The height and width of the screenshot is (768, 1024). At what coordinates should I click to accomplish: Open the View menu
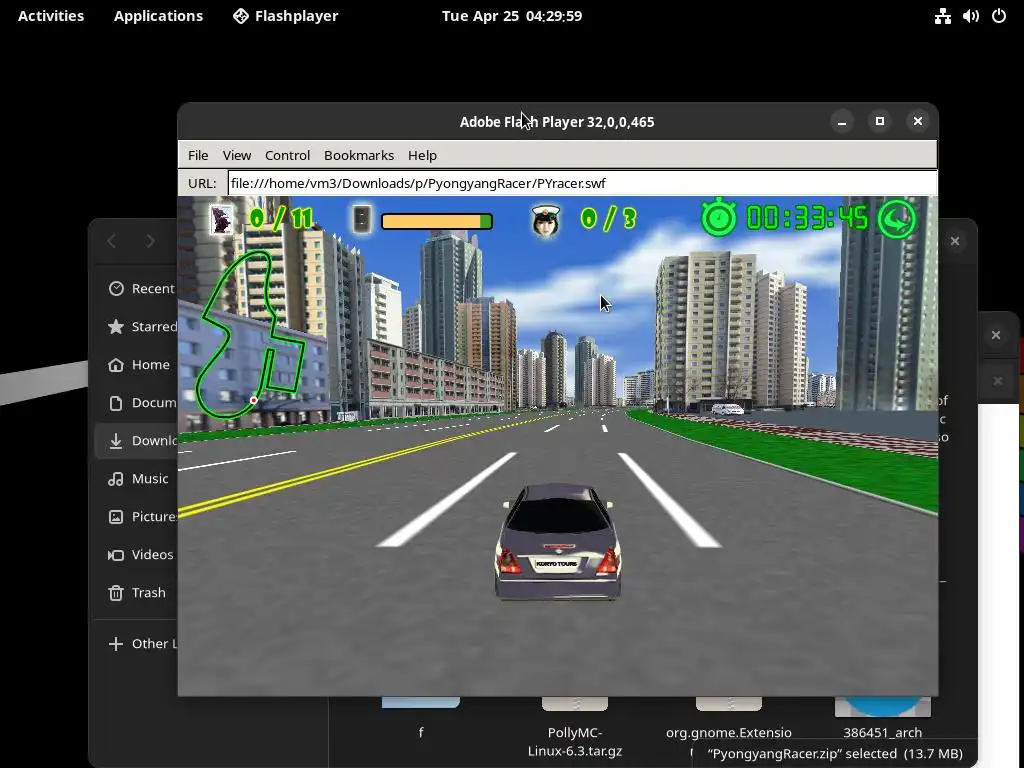pyautogui.click(x=236, y=155)
